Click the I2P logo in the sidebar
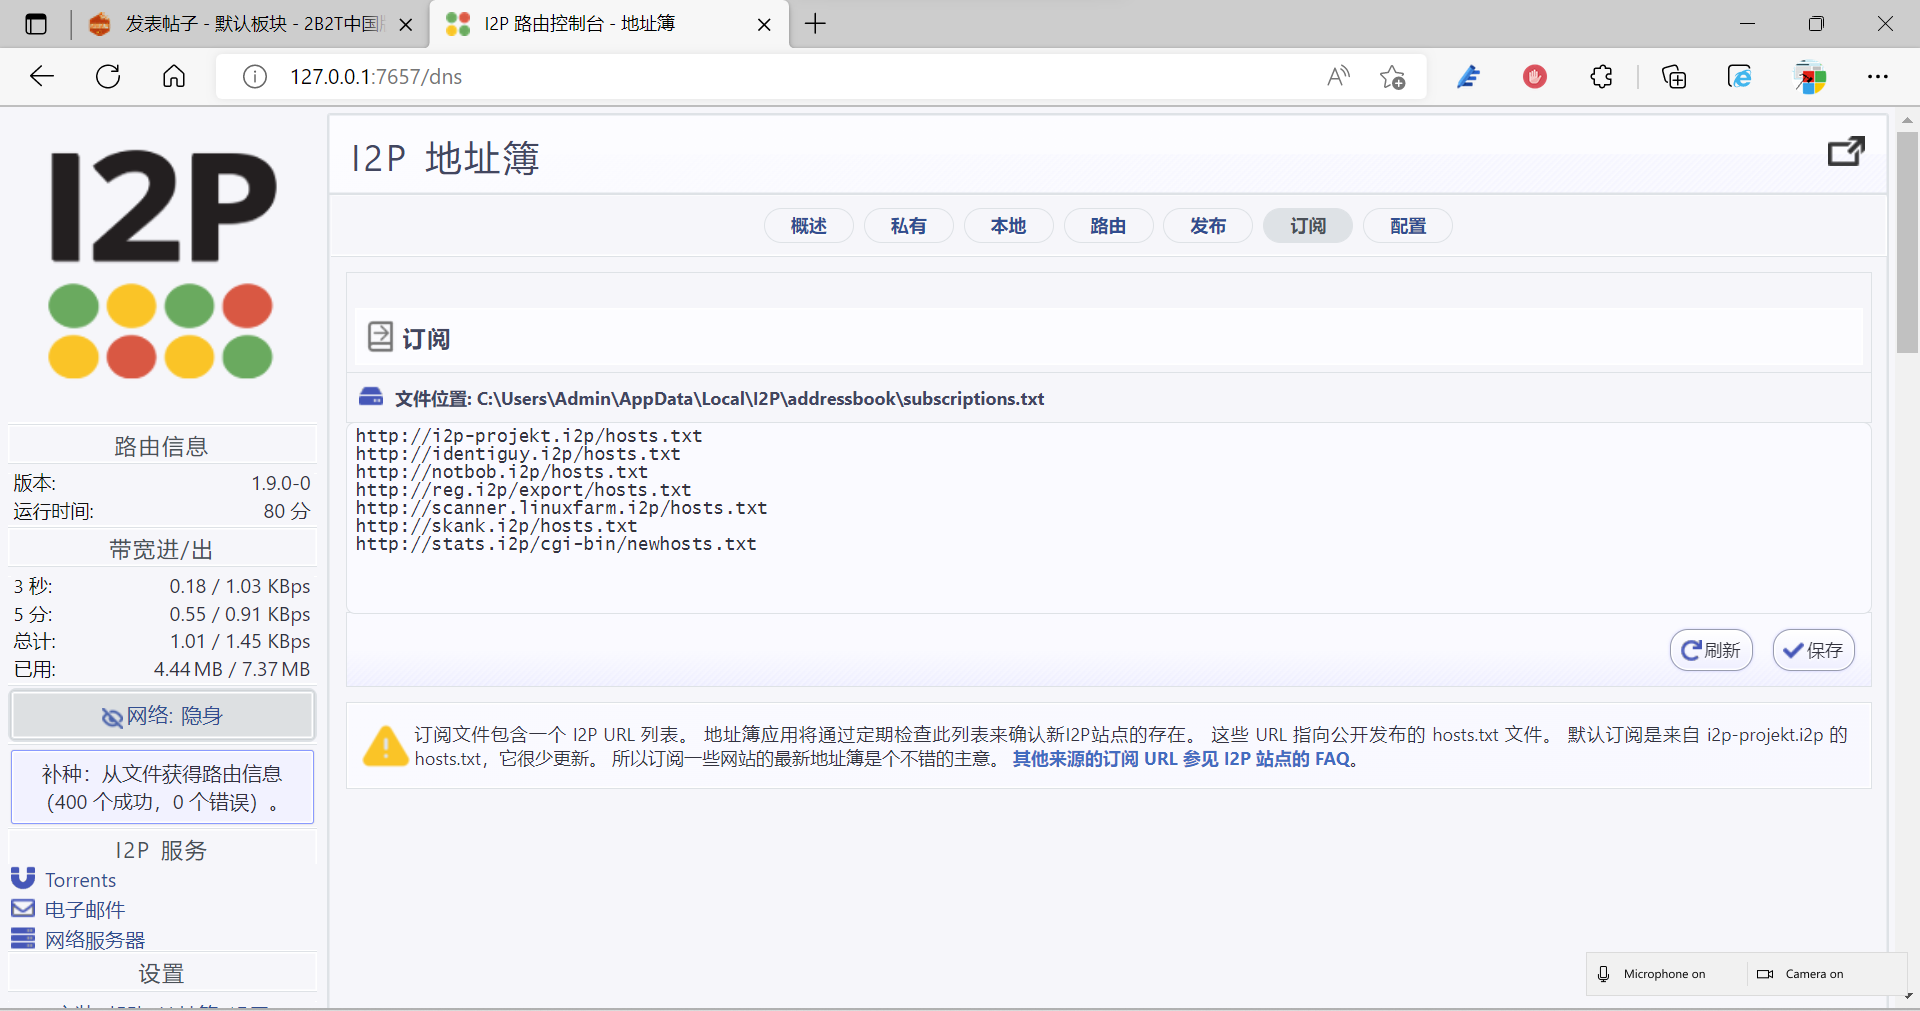Viewport: 1920px width, 1011px height. (x=162, y=265)
